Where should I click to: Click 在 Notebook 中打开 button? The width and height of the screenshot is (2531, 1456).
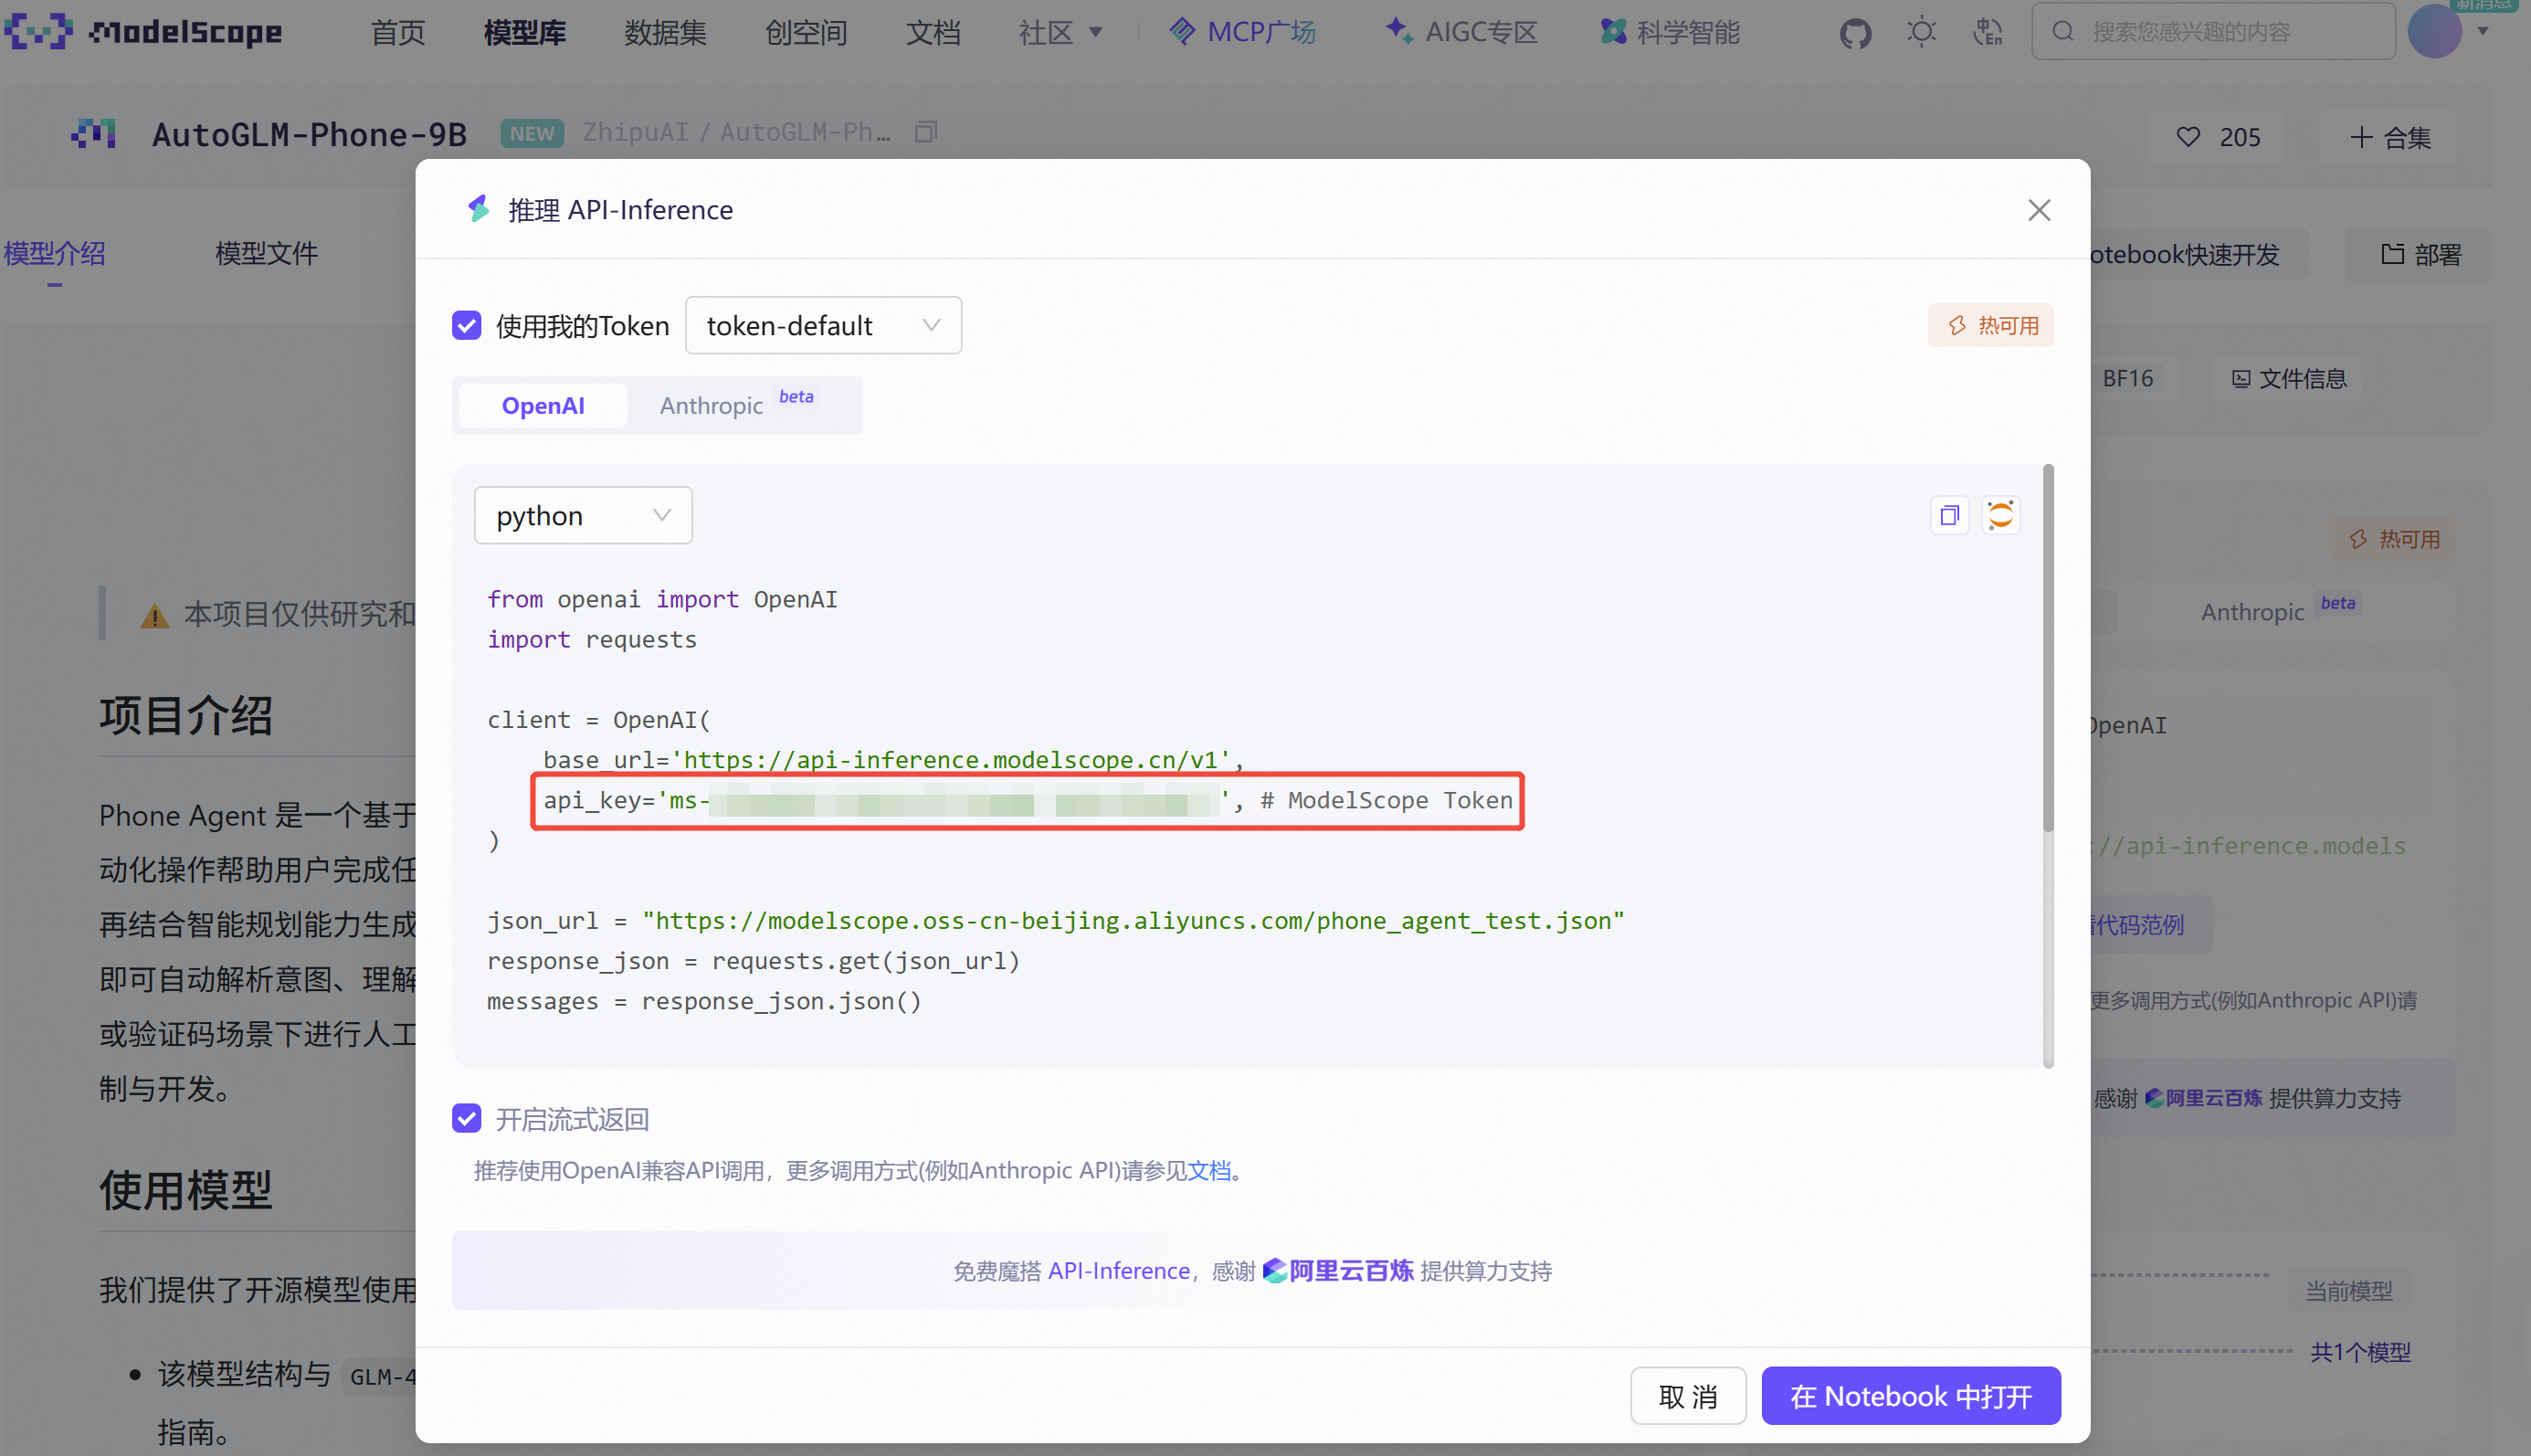coord(1910,1396)
